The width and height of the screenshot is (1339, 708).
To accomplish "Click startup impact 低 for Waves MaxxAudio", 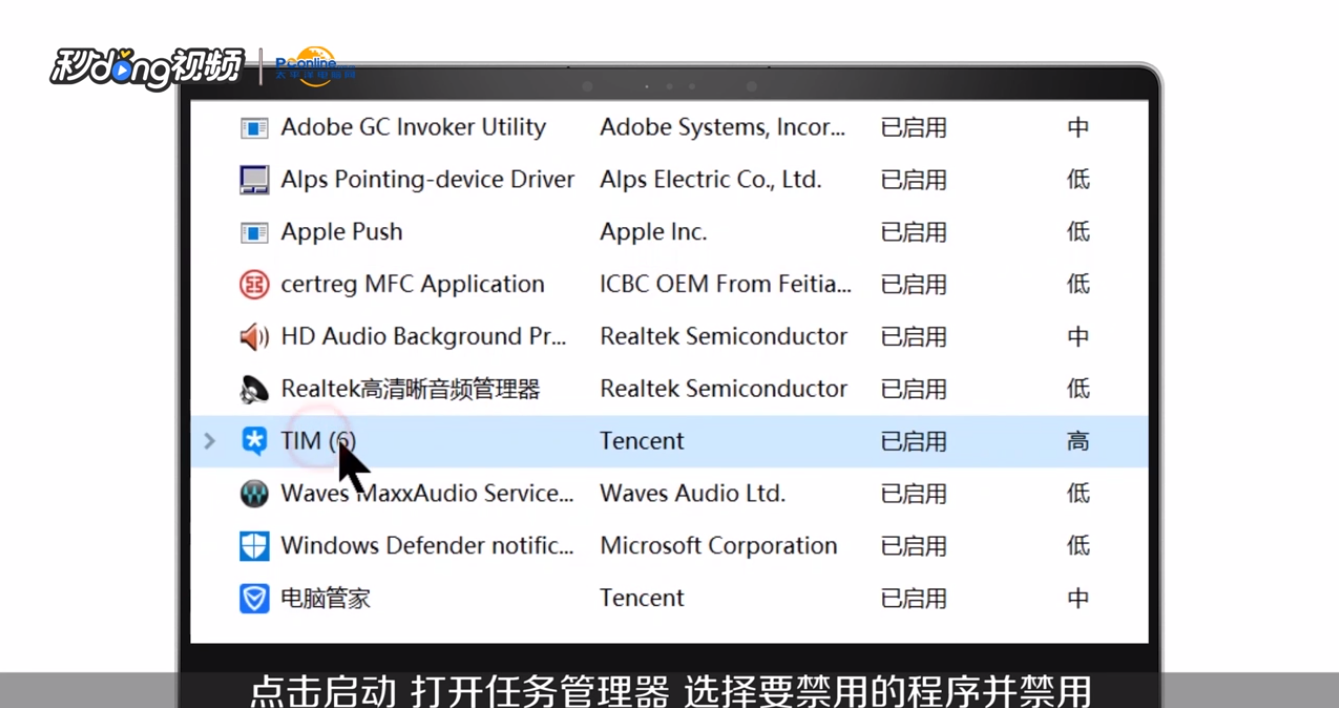I will [1078, 493].
